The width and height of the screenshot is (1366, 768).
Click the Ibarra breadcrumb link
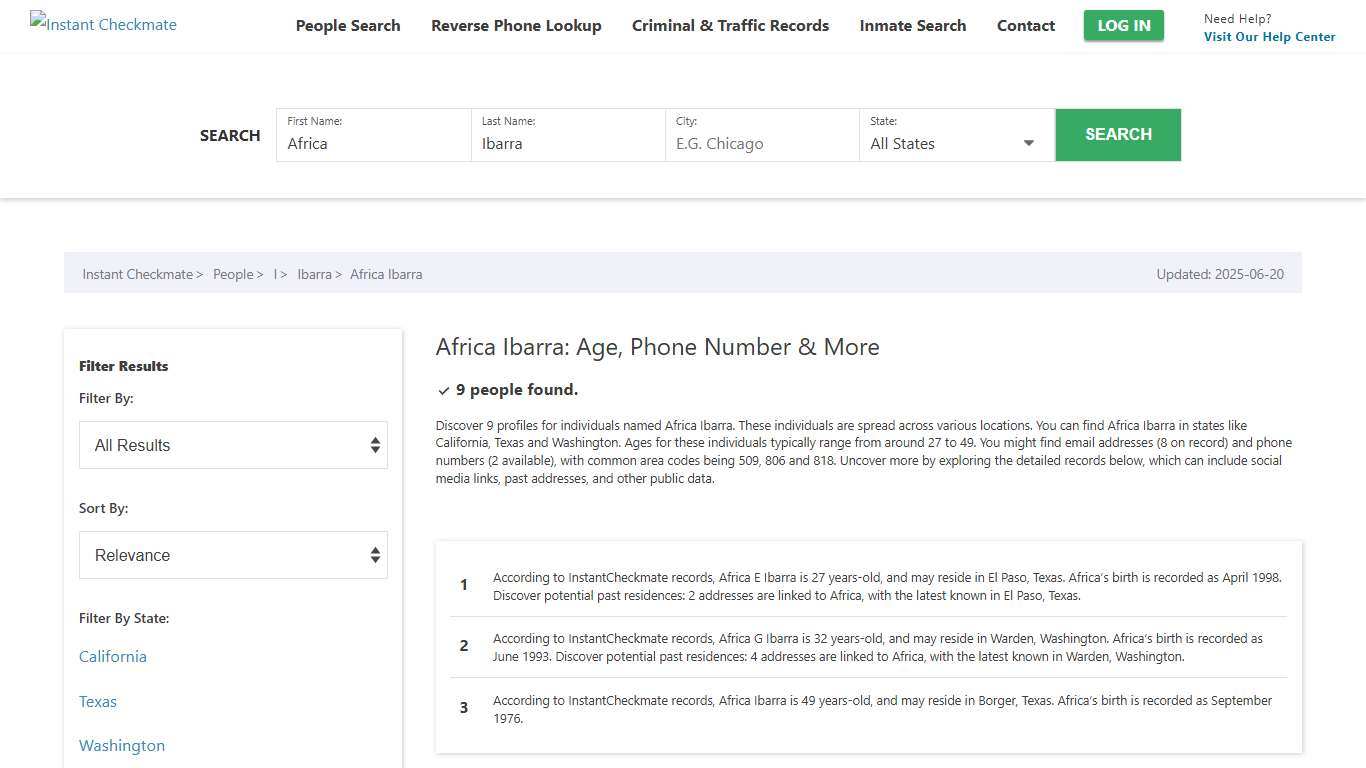[x=314, y=274]
